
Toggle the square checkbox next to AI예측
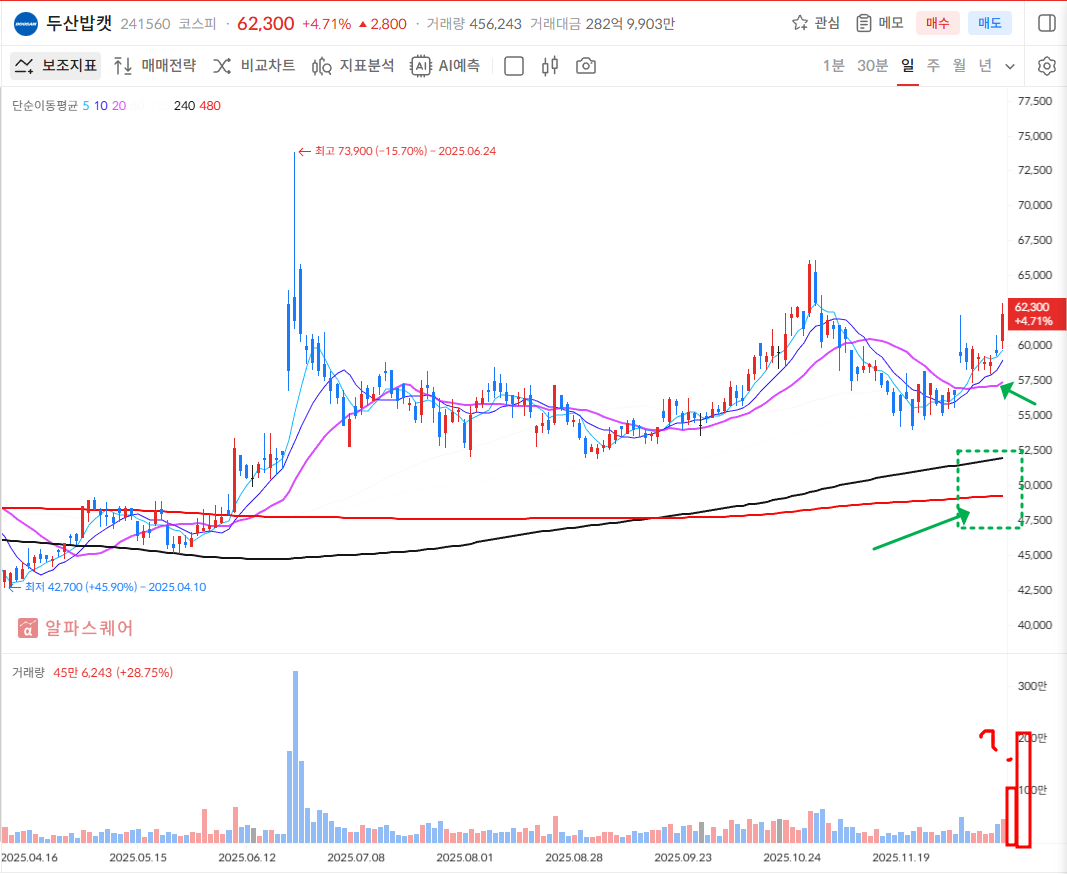click(514, 66)
